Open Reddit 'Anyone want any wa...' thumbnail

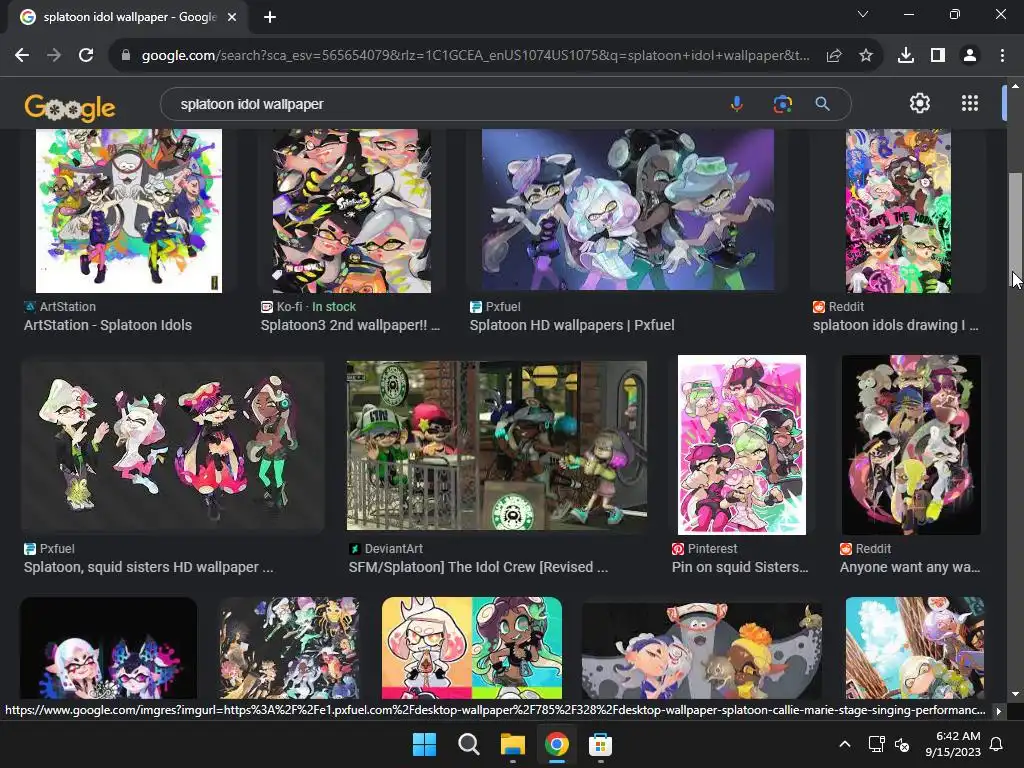(911, 445)
